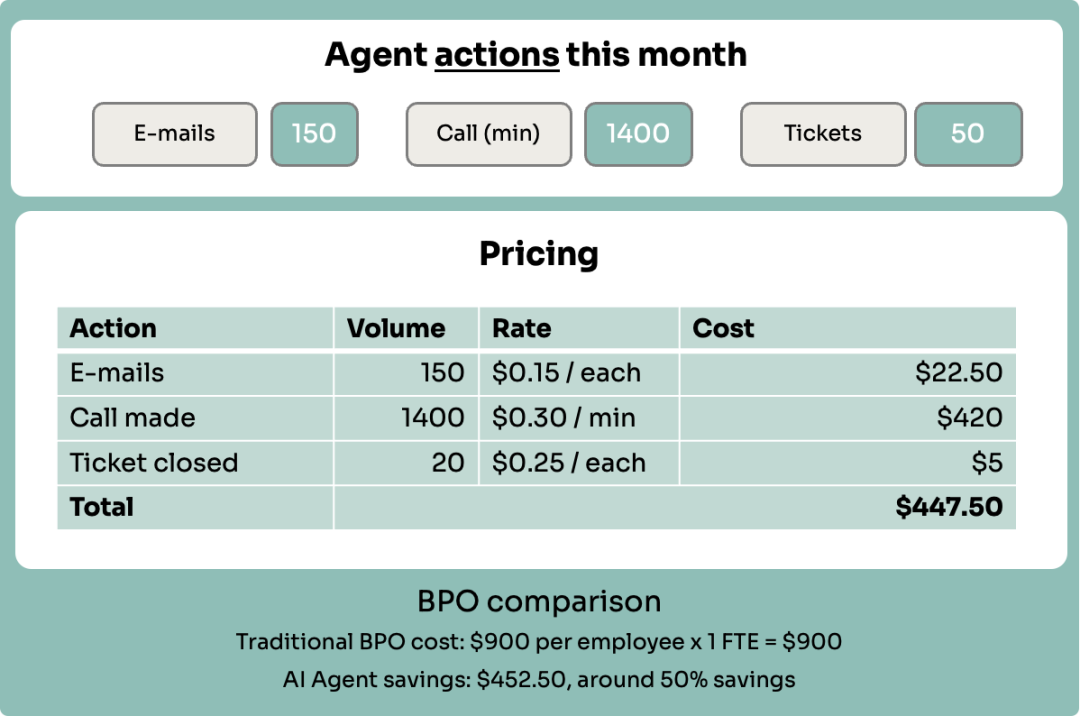The image size is (1080, 716).
Task: Select the Call made table row
Action: [537, 418]
